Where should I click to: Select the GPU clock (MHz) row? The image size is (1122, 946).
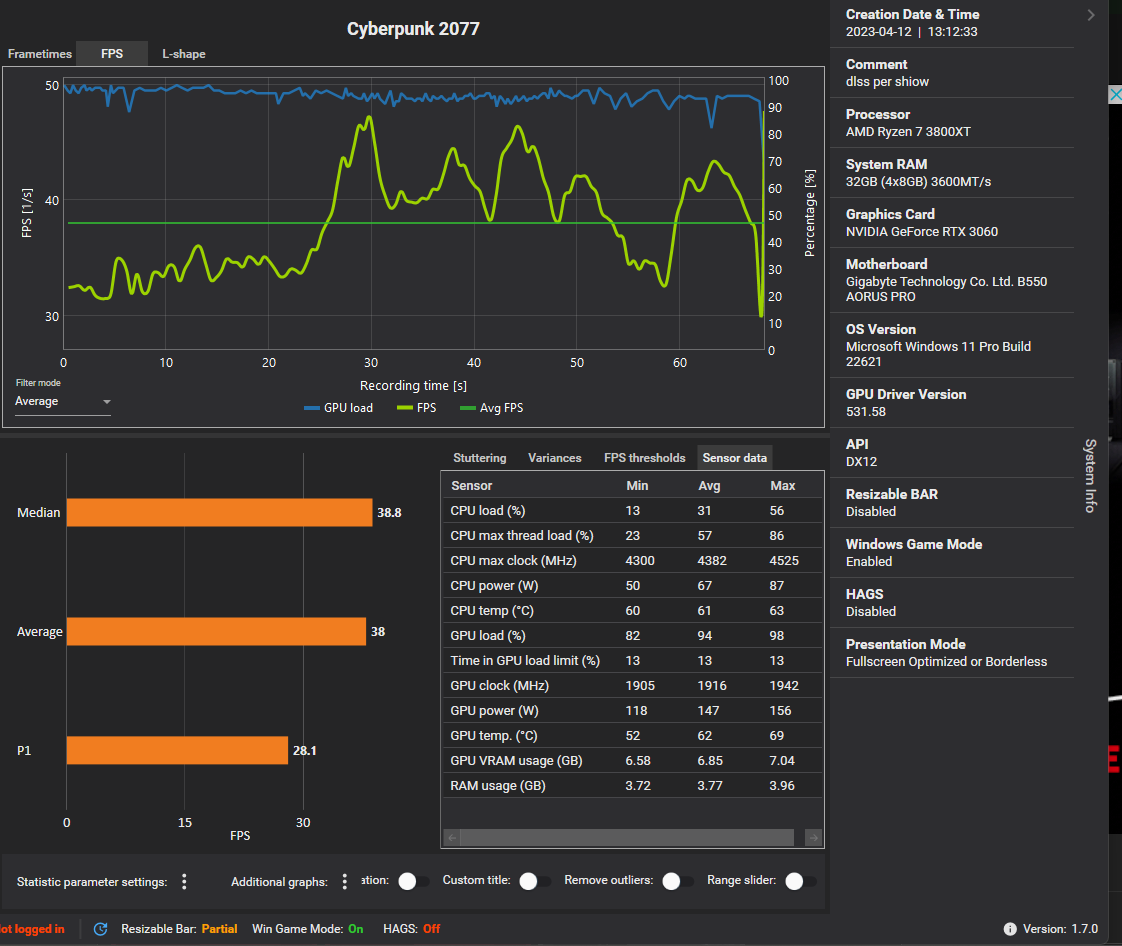[633, 686]
